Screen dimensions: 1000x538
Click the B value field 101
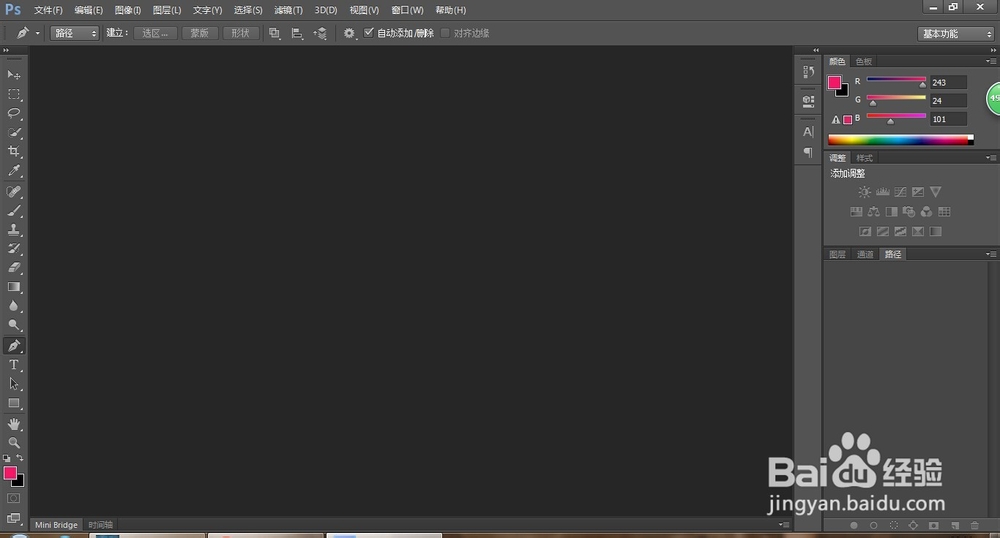[x=948, y=119]
